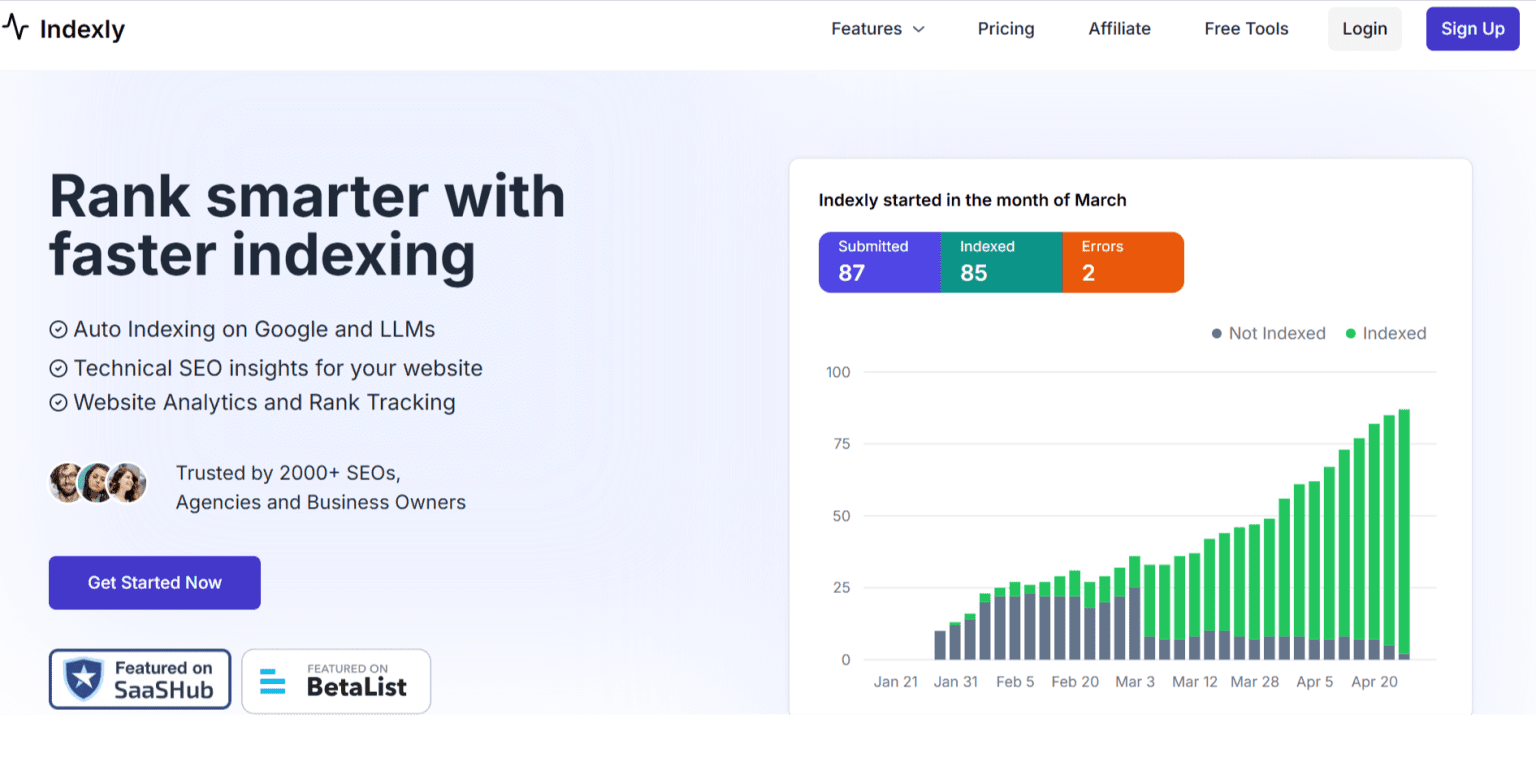Image resolution: width=1536 pixels, height=775 pixels.
Task: Click the checkmark icon beside Auto Indexing
Action: click(58, 329)
